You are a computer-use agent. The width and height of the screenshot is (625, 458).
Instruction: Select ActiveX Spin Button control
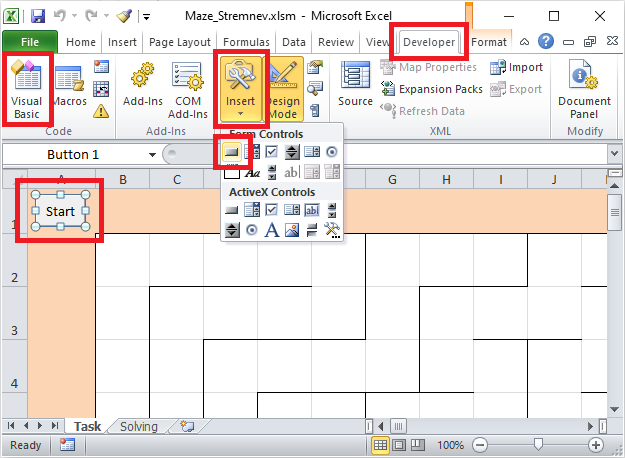click(232, 230)
